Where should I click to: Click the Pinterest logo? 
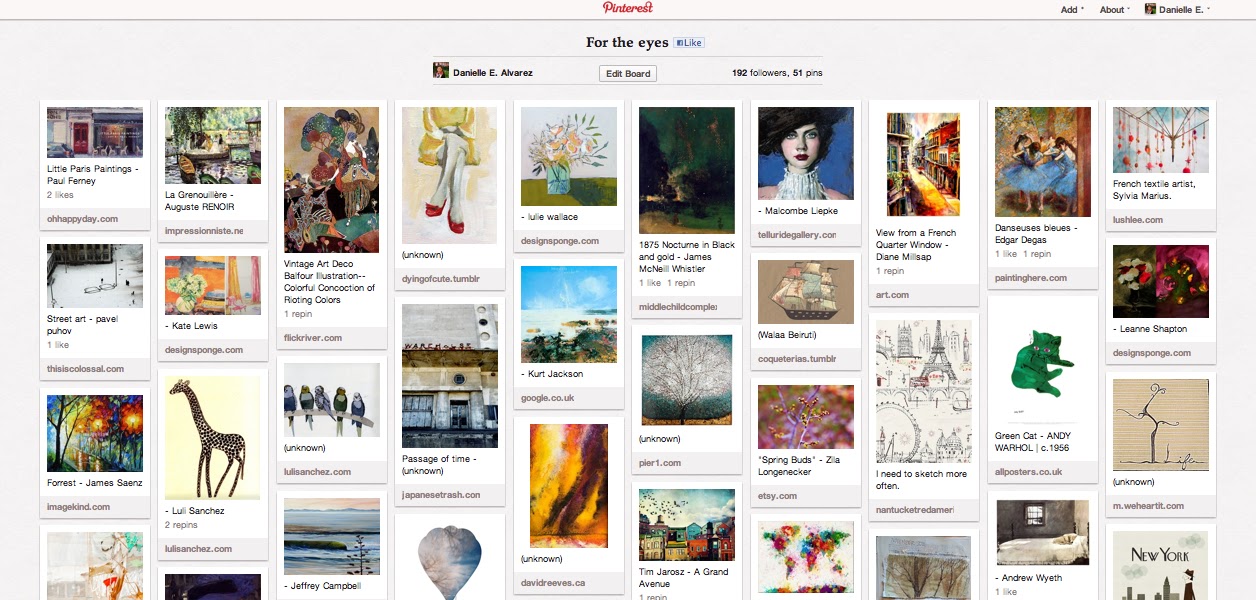coord(627,8)
